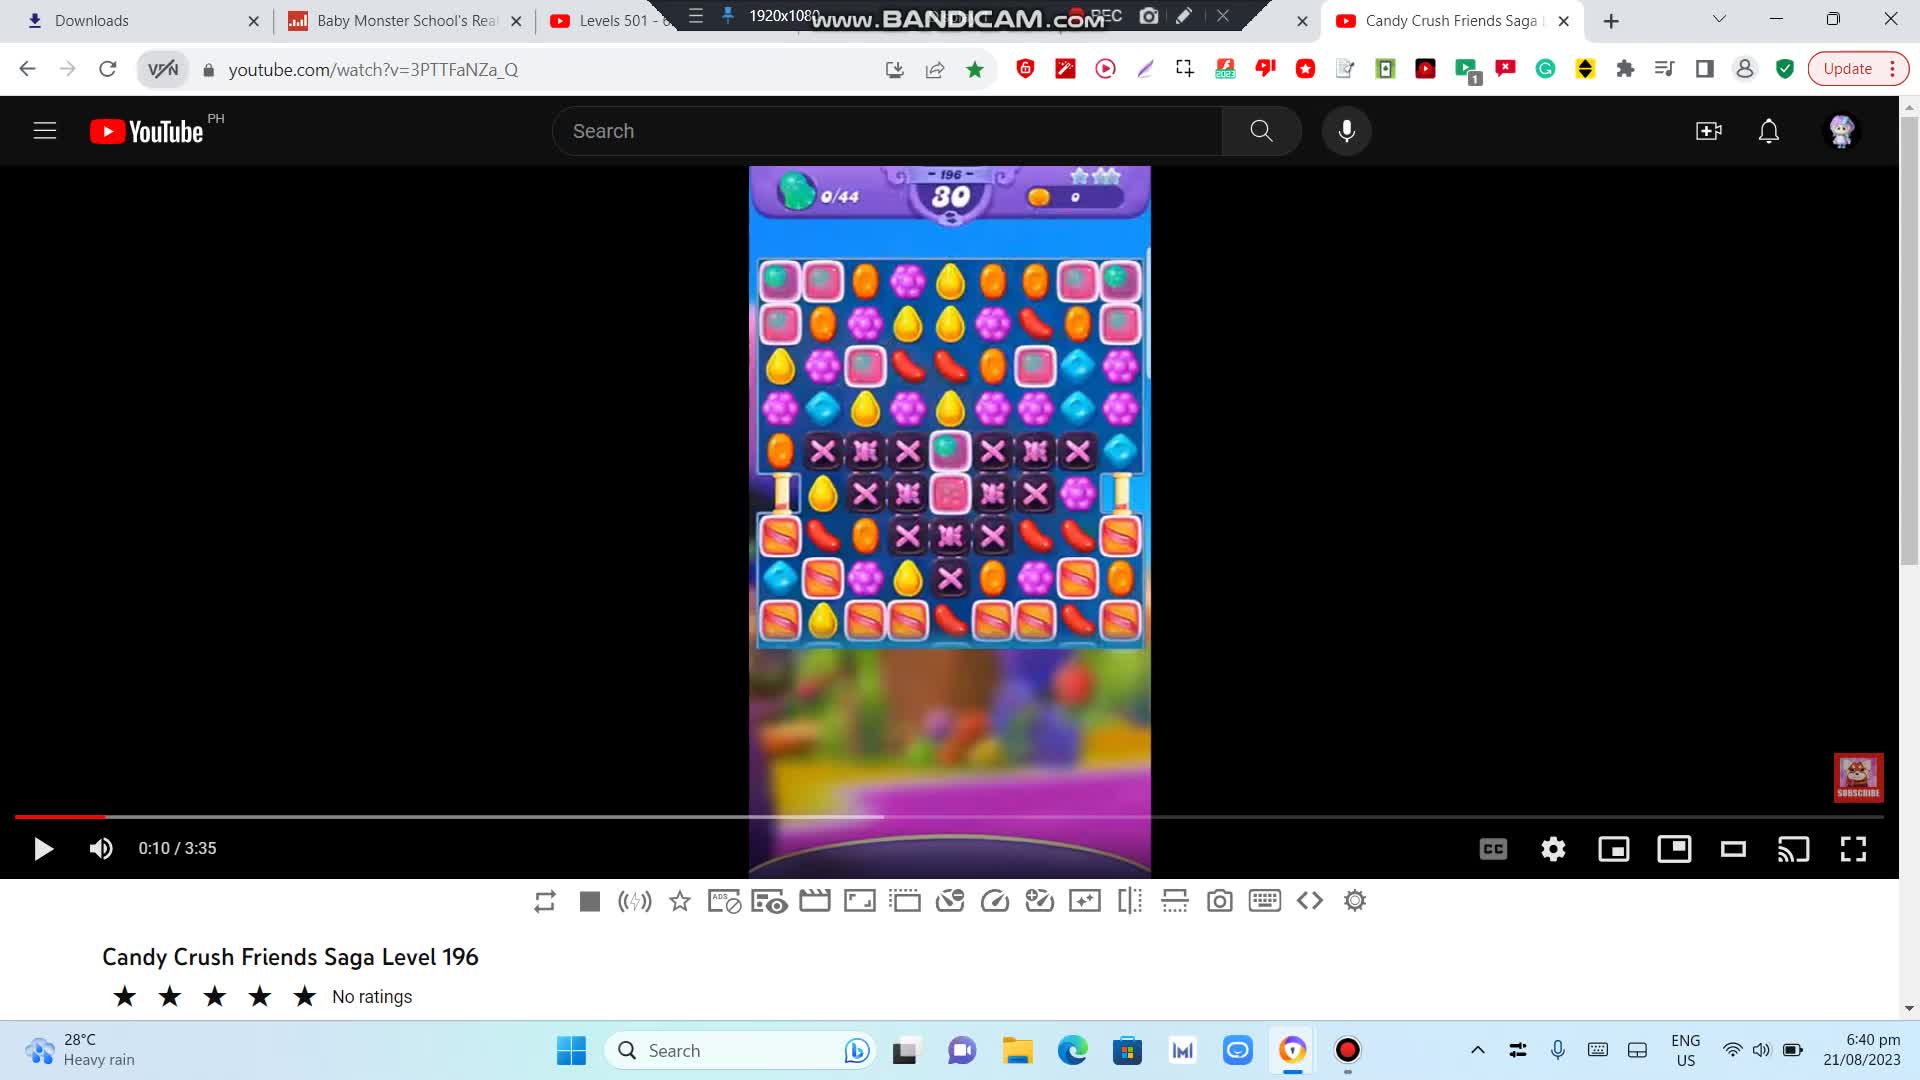Open a new browser tab
The image size is (1920, 1080).
click(x=1611, y=21)
